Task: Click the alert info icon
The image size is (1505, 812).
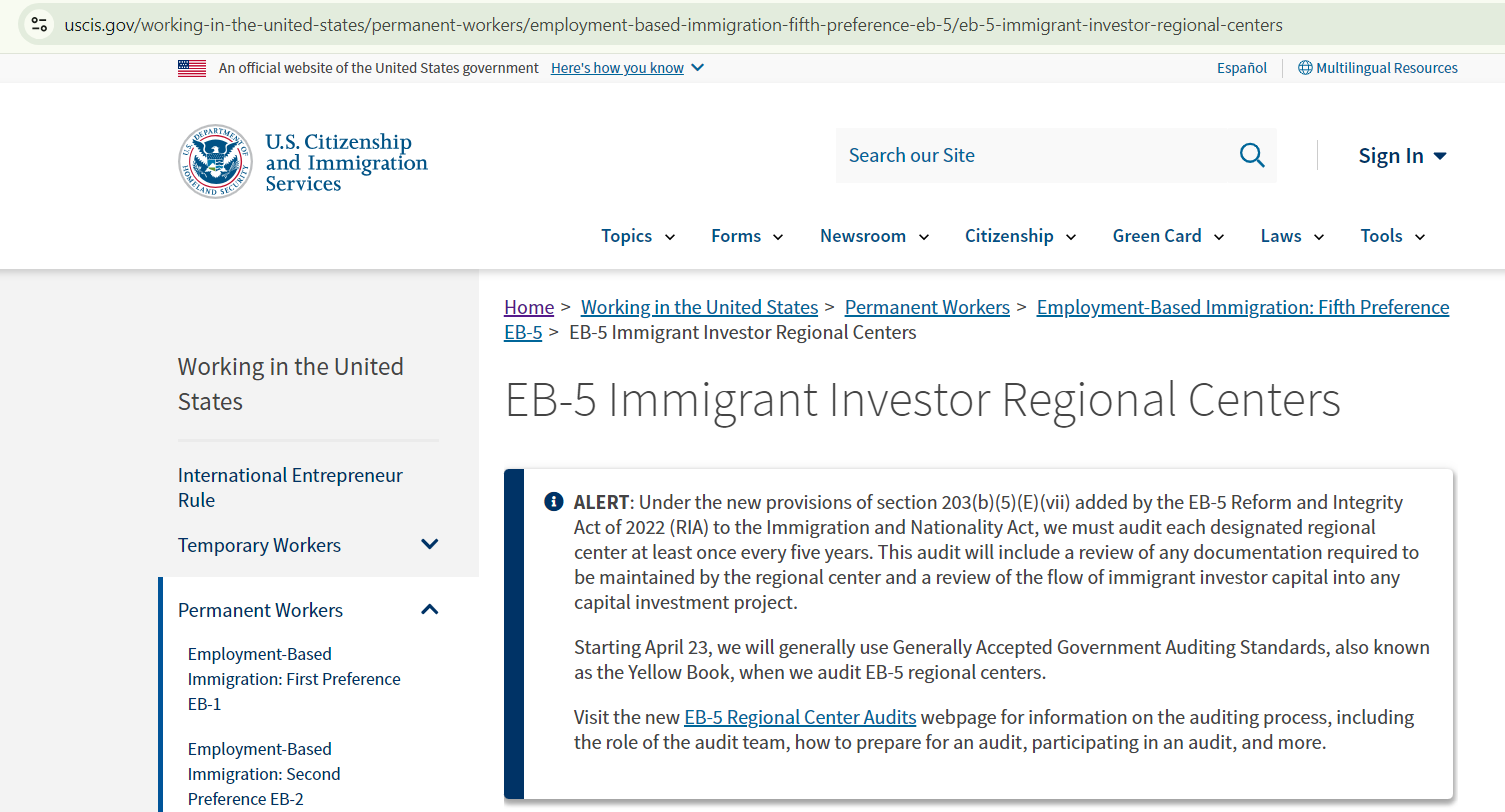Action: [x=553, y=502]
